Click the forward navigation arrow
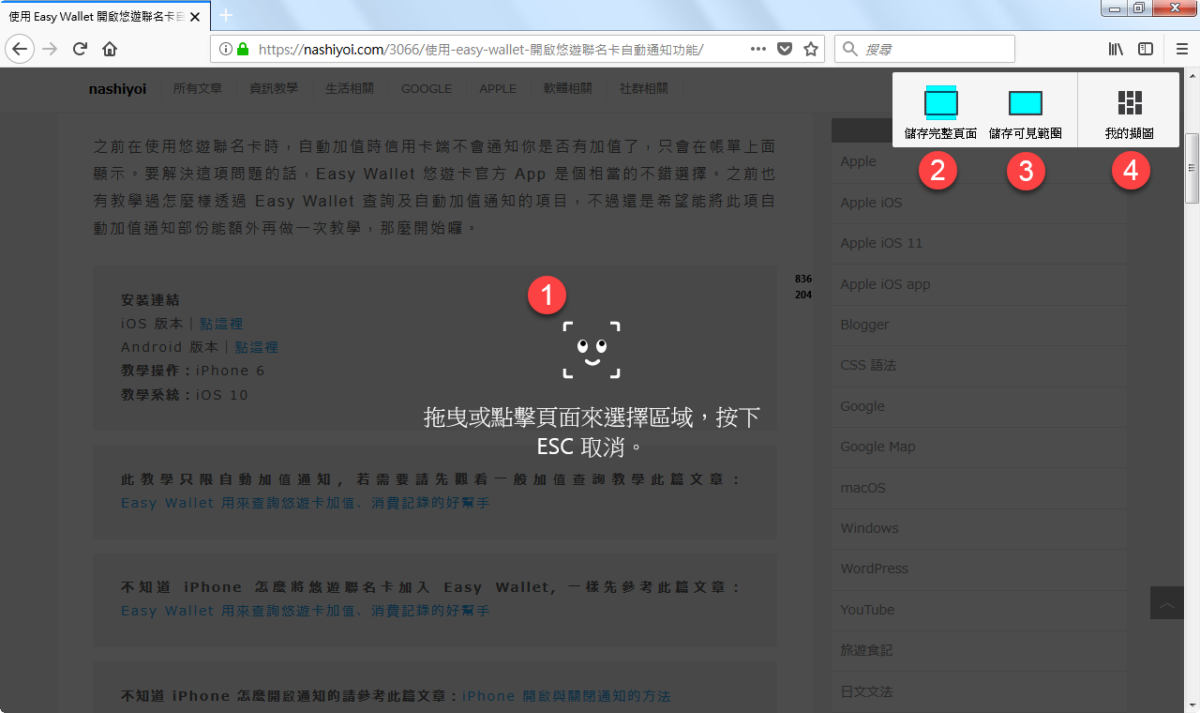The height and width of the screenshot is (713, 1200). (x=50, y=48)
